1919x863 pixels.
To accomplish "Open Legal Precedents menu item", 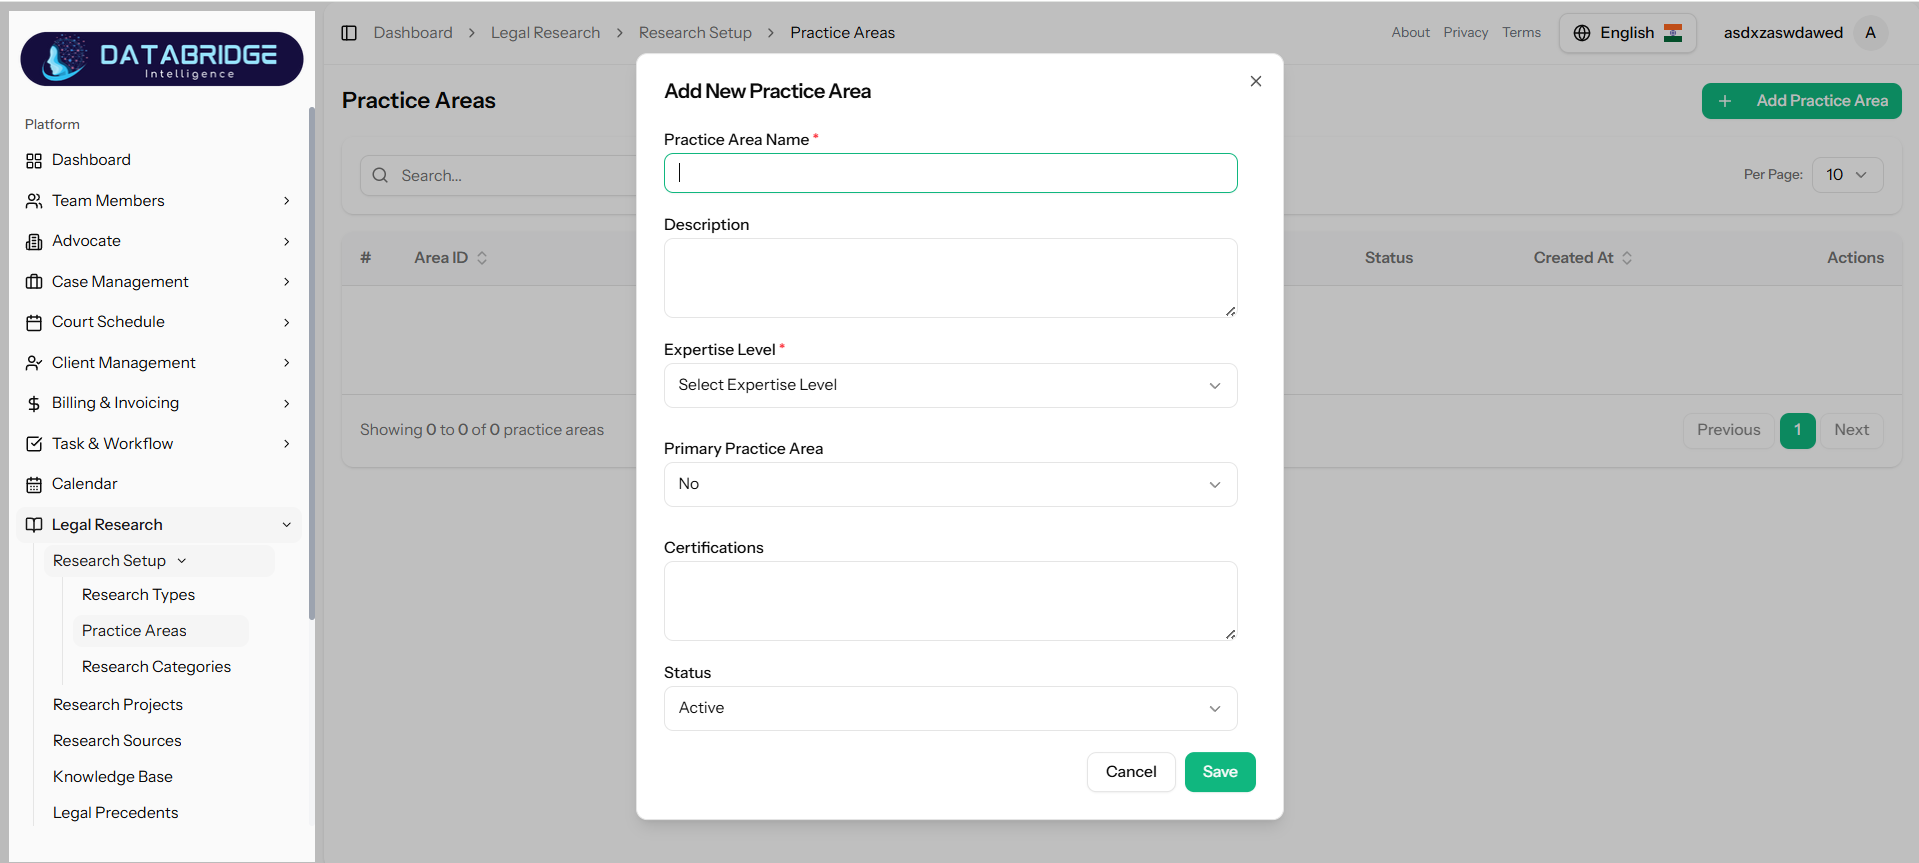I will pos(116,813).
